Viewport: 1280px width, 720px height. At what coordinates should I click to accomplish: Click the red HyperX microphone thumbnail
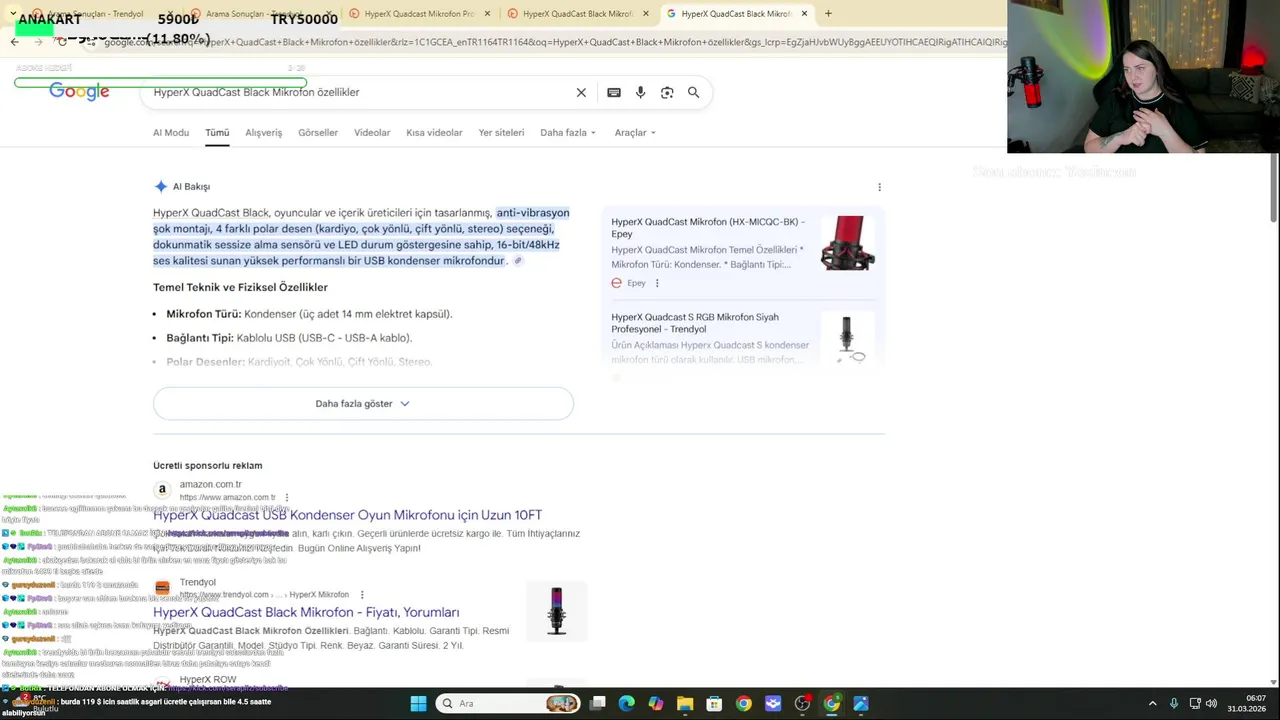pos(848,243)
